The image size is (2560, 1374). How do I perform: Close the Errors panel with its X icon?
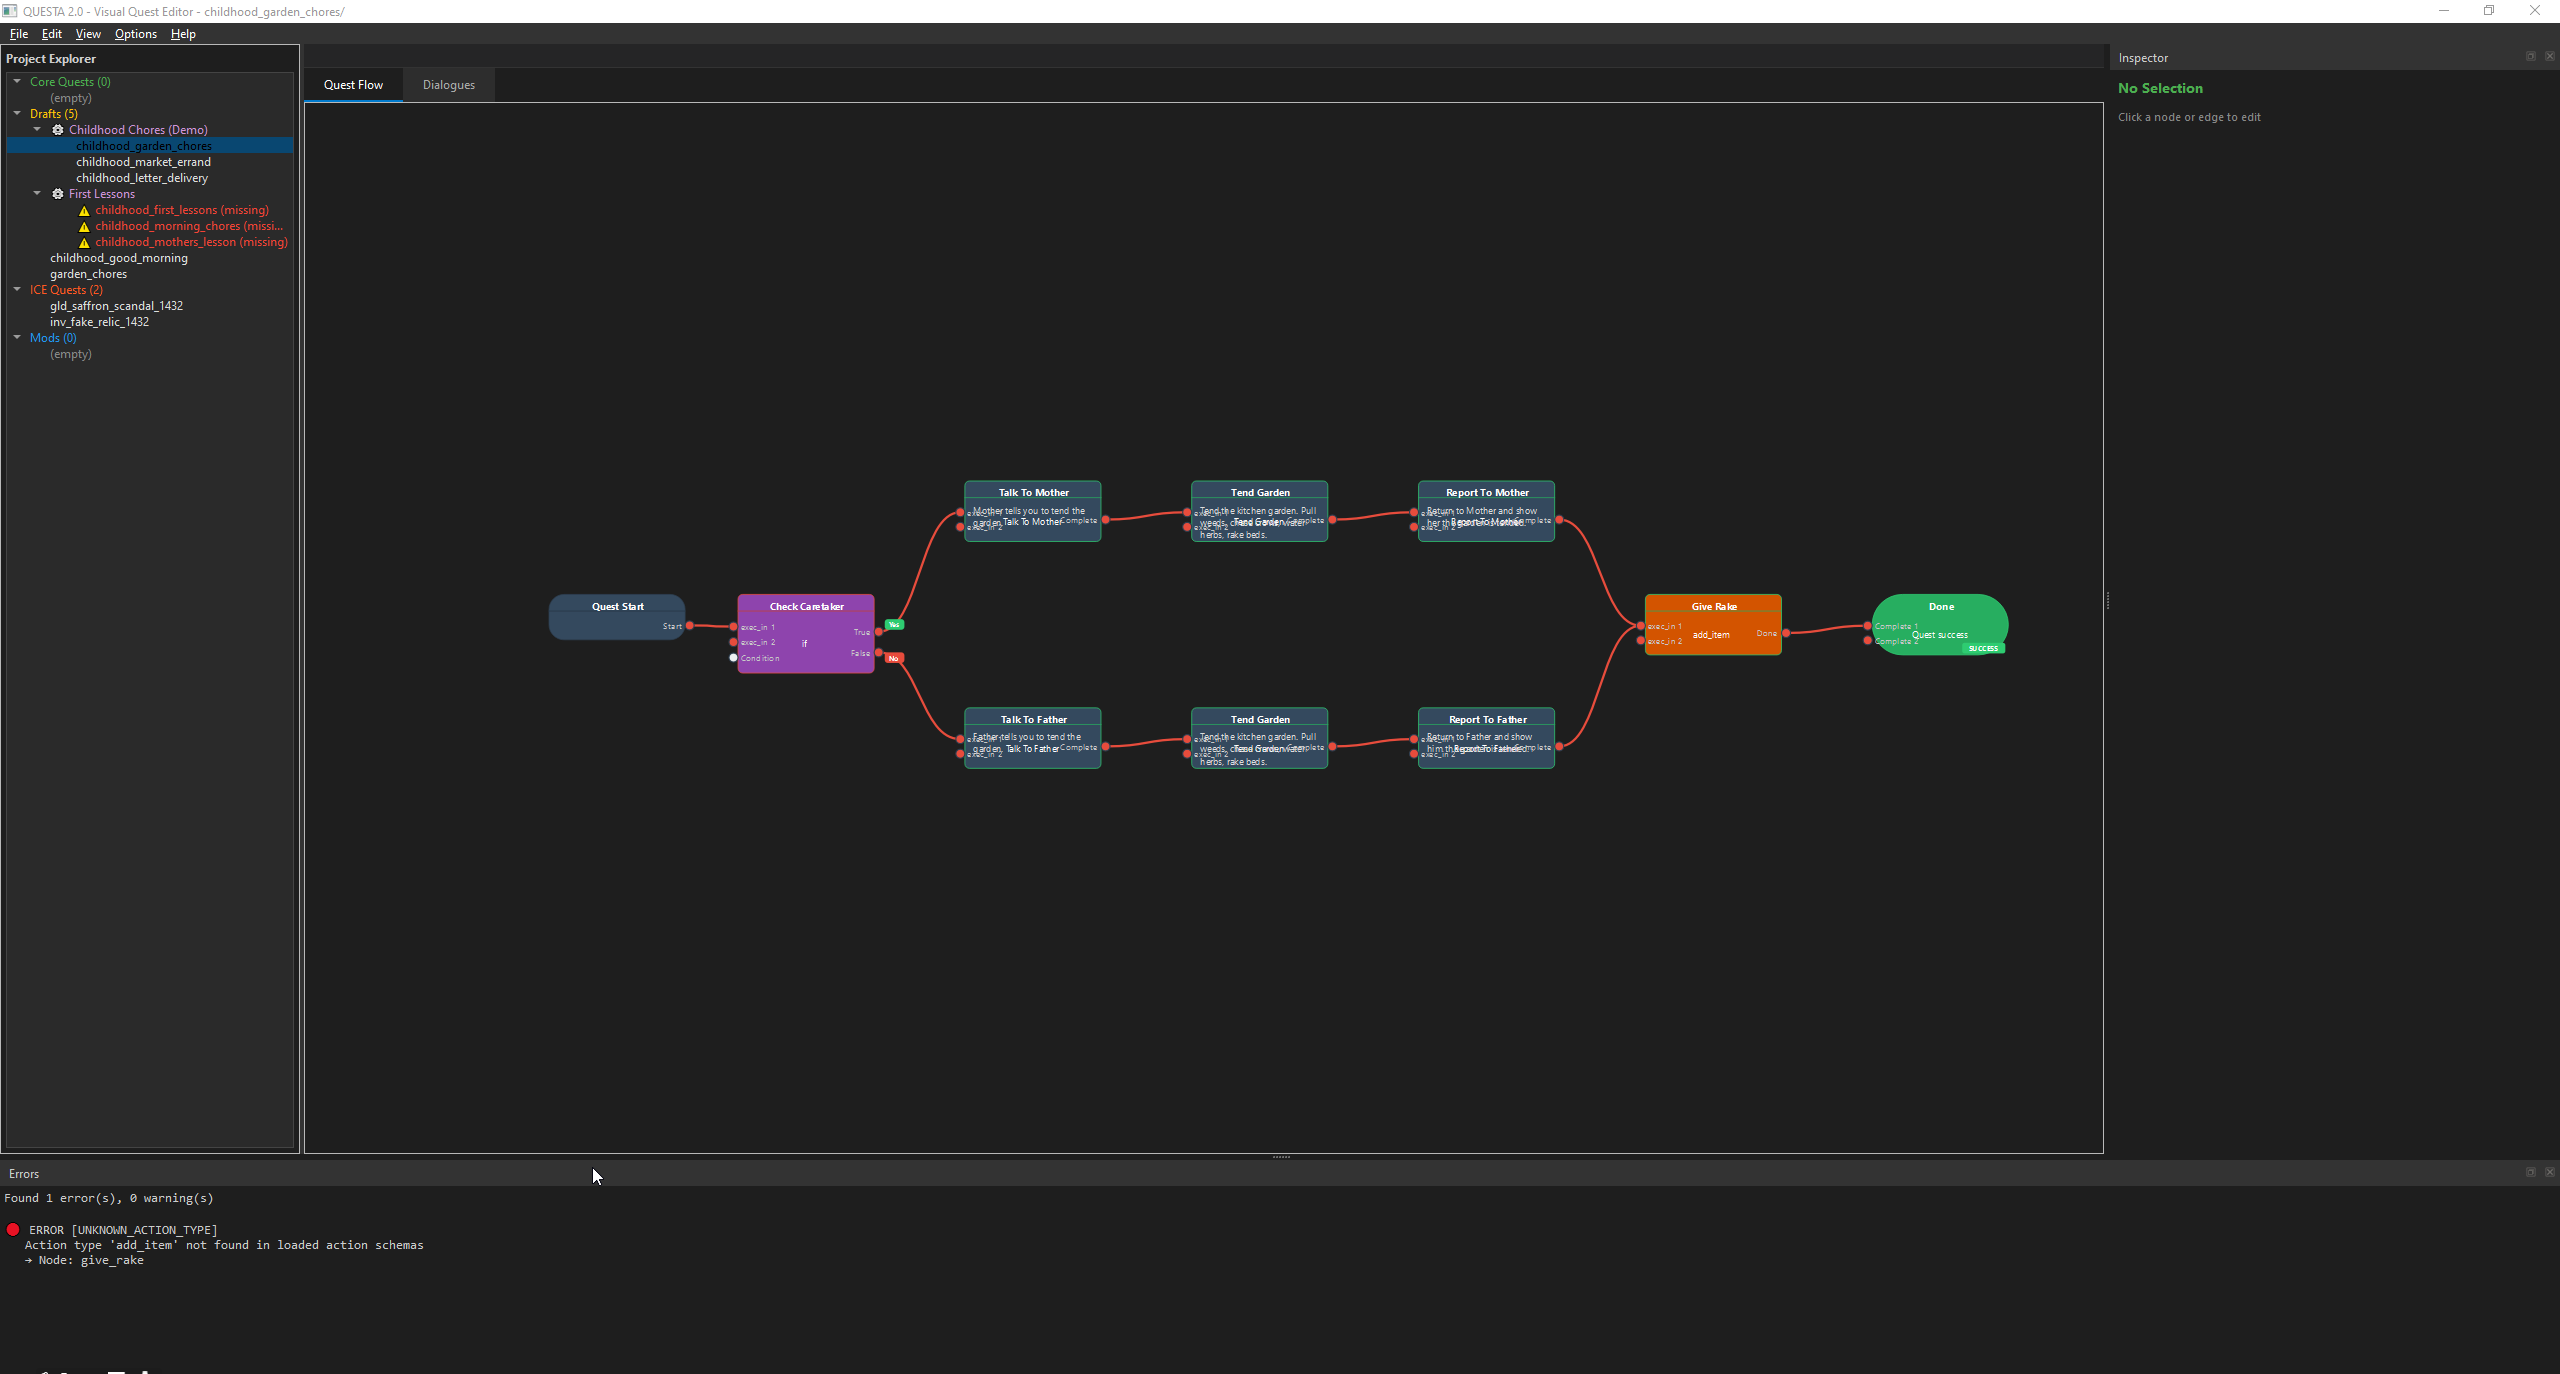[x=2549, y=1172]
